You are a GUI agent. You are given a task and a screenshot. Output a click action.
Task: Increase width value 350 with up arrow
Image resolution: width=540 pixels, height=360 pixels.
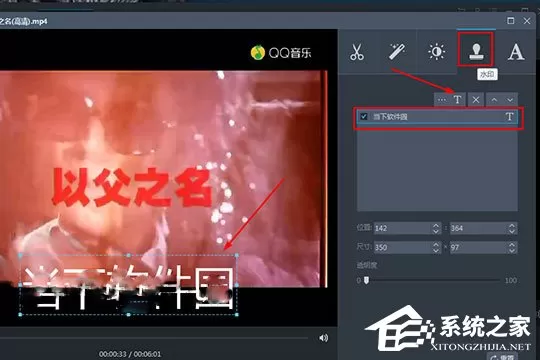[436, 245]
